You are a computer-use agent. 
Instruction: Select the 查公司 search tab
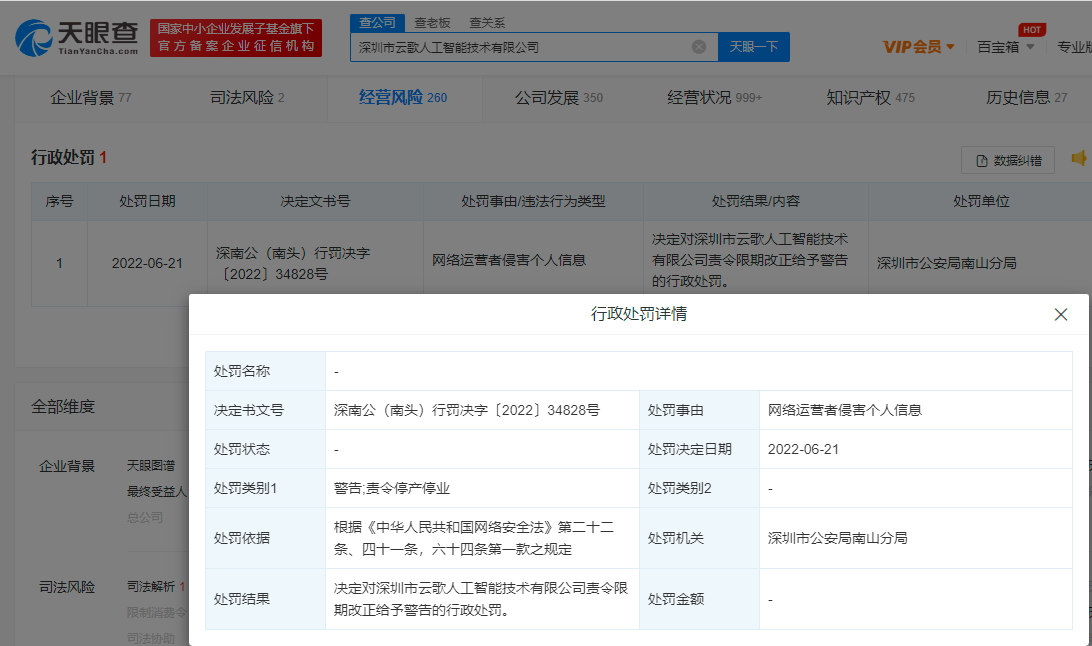(x=377, y=23)
